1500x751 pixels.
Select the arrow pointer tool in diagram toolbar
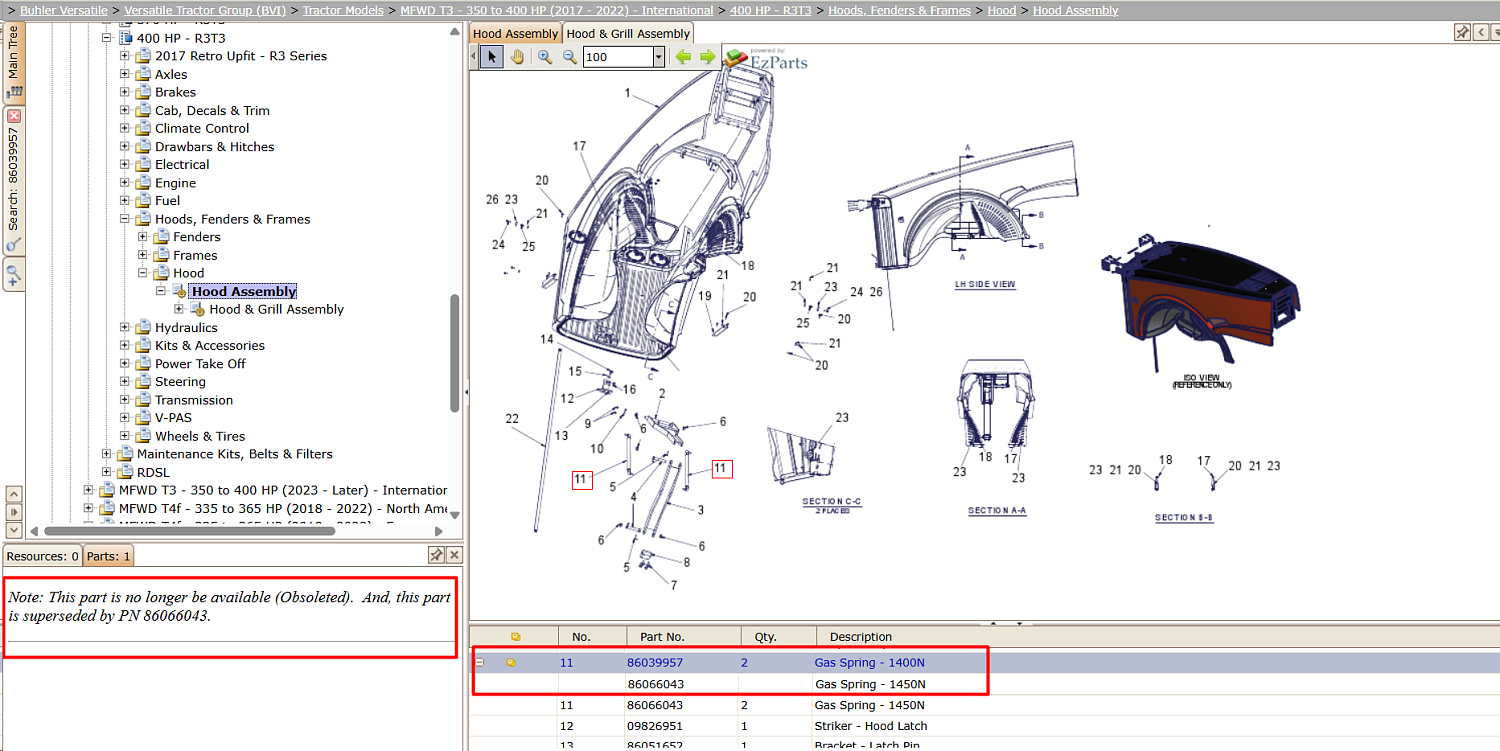pos(490,57)
